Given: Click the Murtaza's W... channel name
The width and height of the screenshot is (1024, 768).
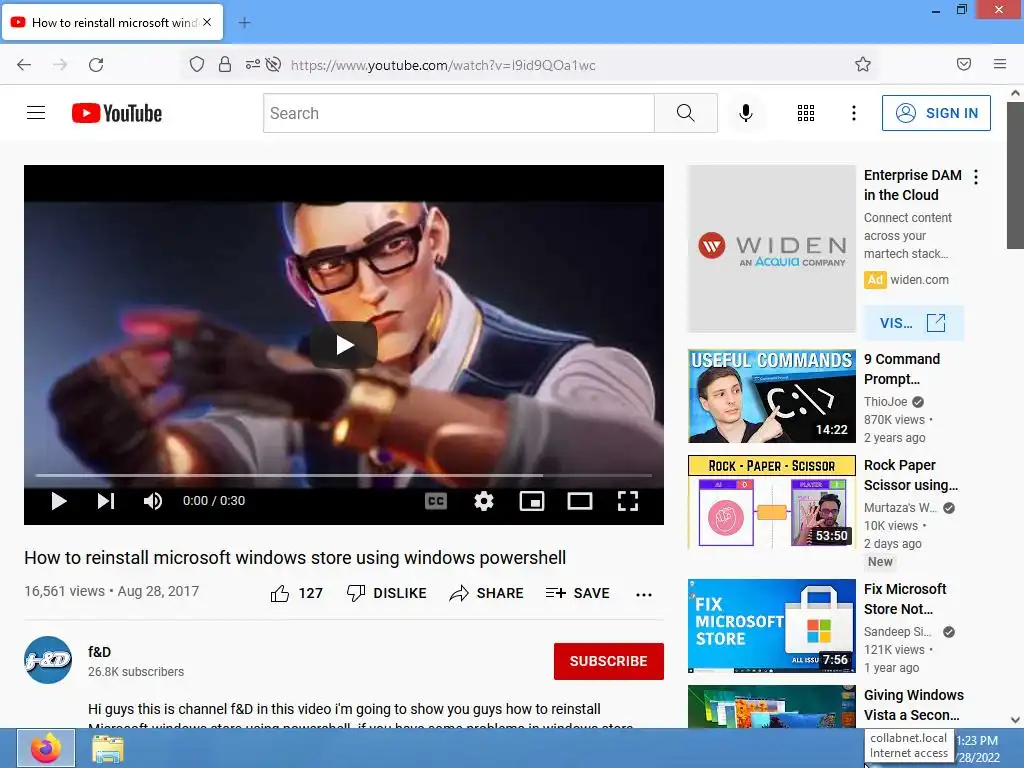Looking at the screenshot, I should [901, 507].
